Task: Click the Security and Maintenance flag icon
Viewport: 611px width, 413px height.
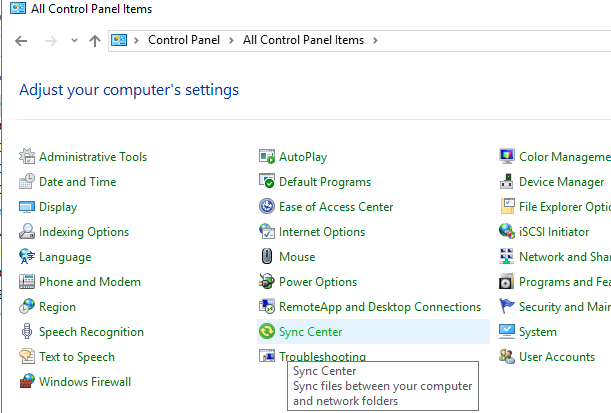Action: pyautogui.click(x=507, y=307)
